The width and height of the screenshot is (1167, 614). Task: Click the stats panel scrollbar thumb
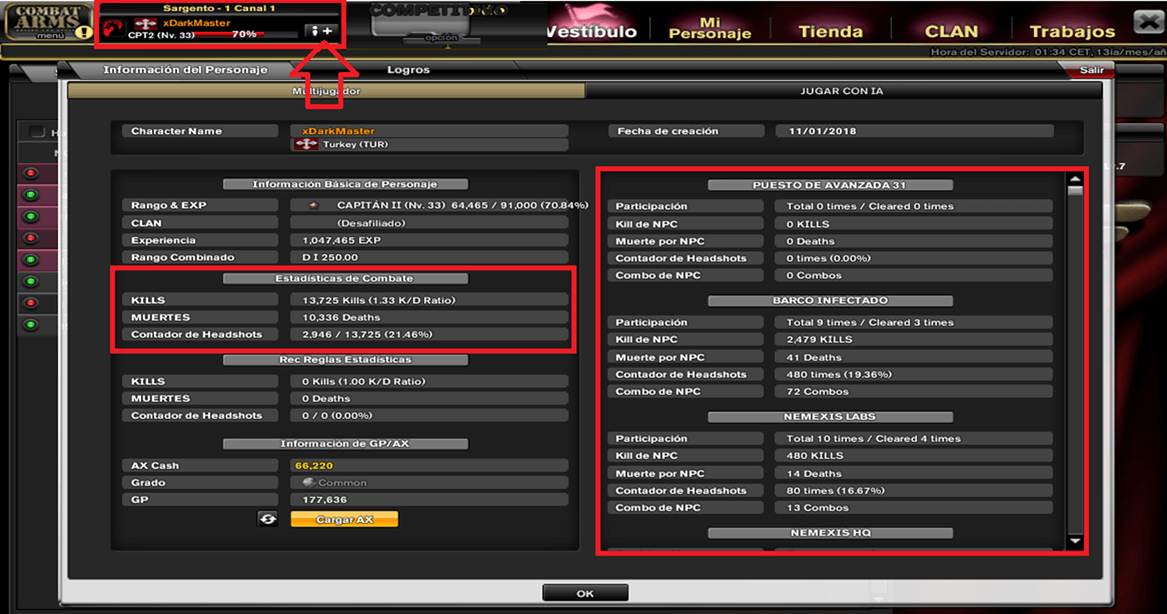pos(1075,191)
